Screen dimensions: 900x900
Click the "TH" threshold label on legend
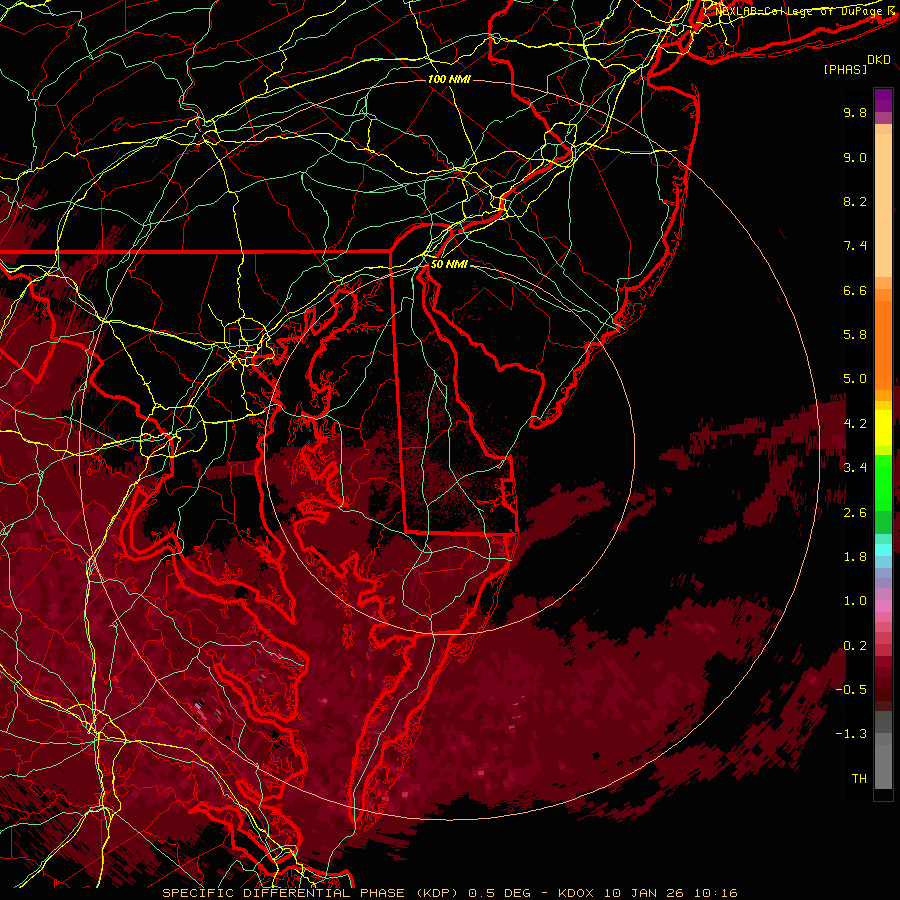coord(859,779)
